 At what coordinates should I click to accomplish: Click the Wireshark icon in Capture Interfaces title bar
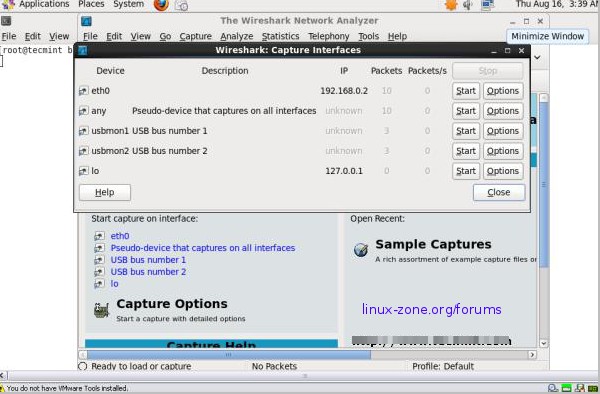(x=83, y=50)
